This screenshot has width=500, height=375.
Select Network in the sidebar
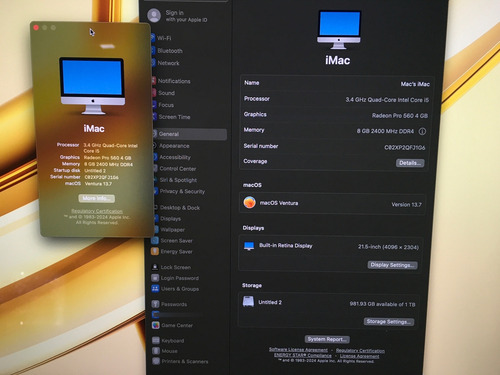point(168,63)
